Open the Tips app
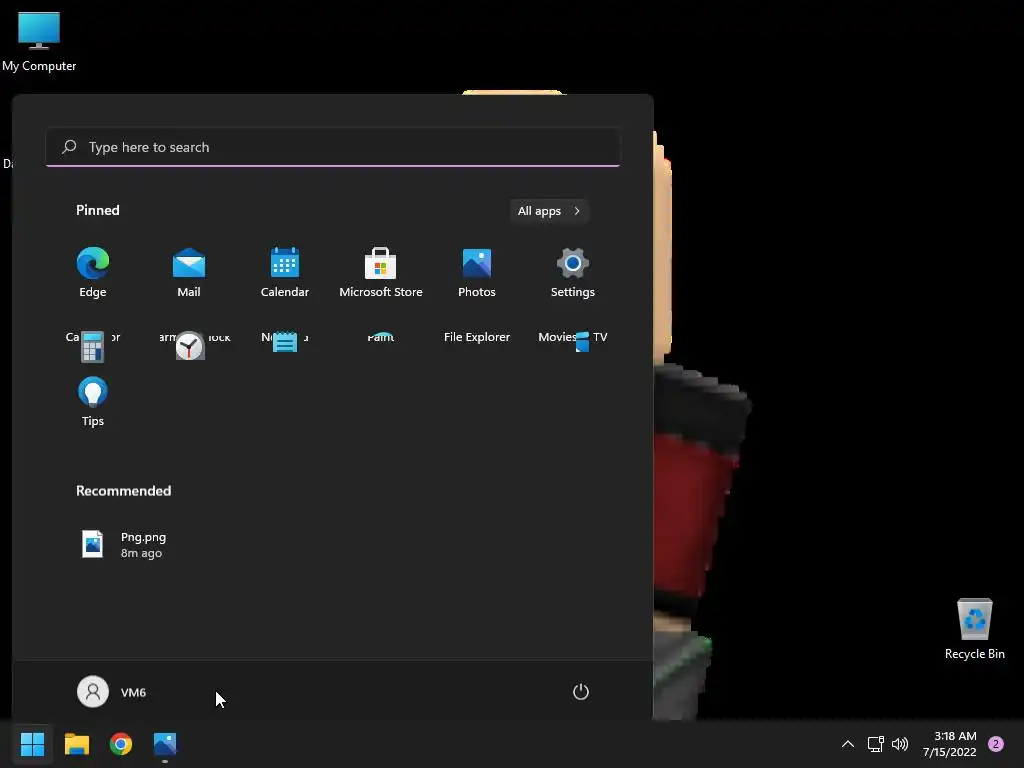The height and width of the screenshot is (768, 1024). (93, 402)
